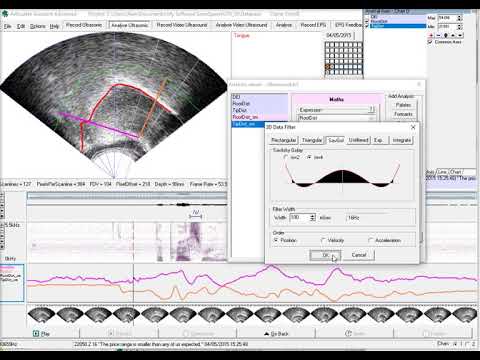The width and height of the screenshot is (480, 360).
Task: Select the Acceleration order radio button
Action: (x=370, y=240)
